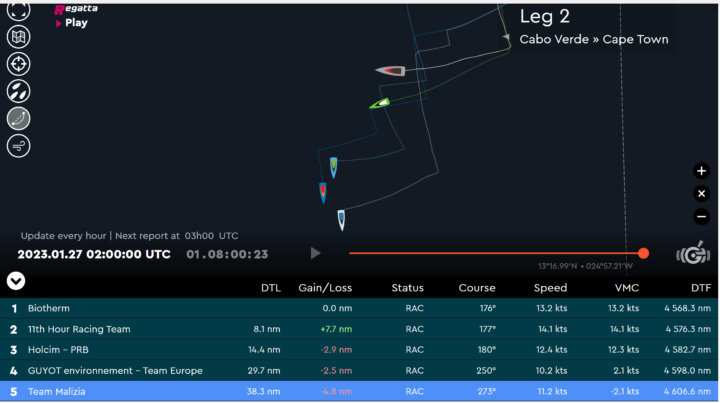Click the 29.7 nm DTL value

[264, 370]
